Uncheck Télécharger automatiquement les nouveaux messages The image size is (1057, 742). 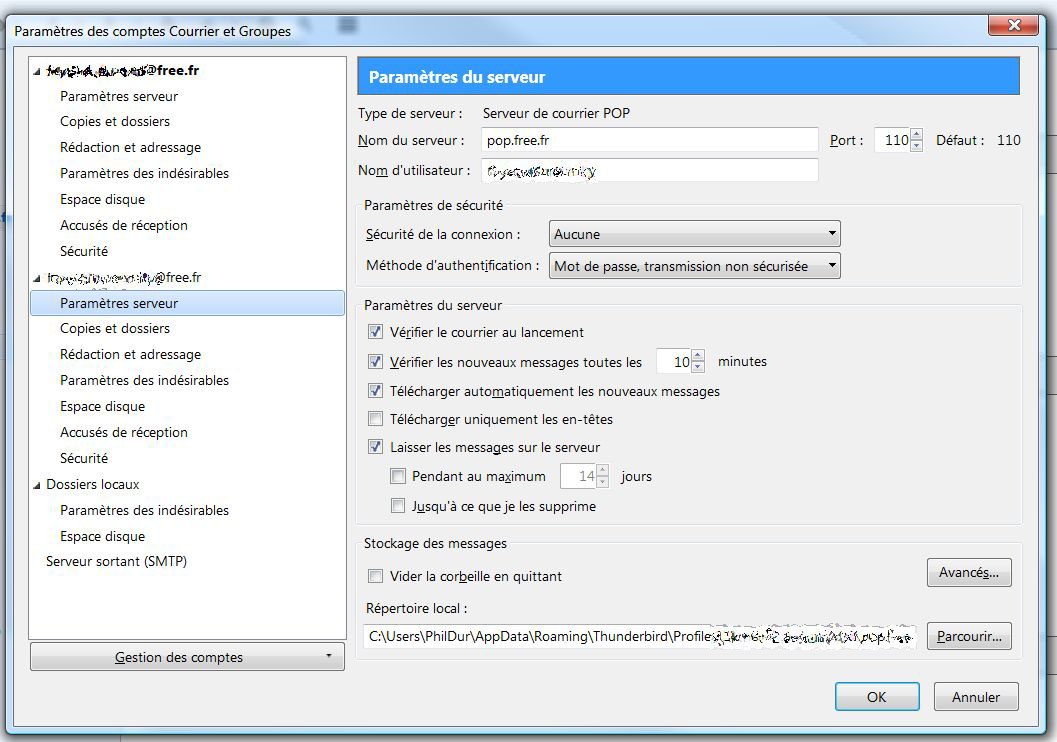point(375,390)
